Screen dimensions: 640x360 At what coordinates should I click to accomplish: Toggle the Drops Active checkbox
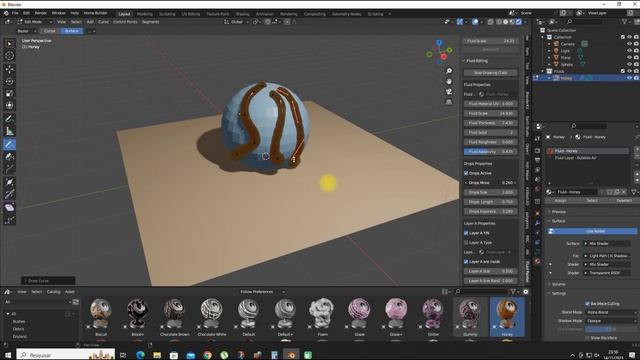coord(466,173)
